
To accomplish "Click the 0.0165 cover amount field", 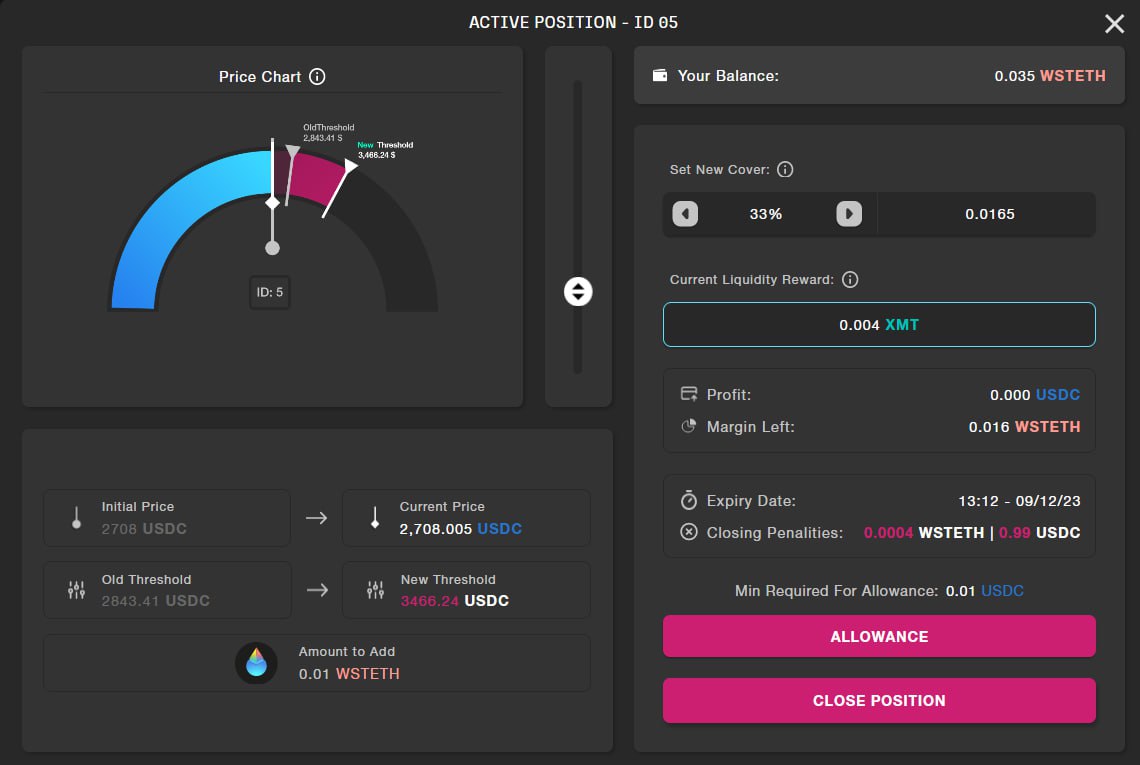I will point(989,214).
